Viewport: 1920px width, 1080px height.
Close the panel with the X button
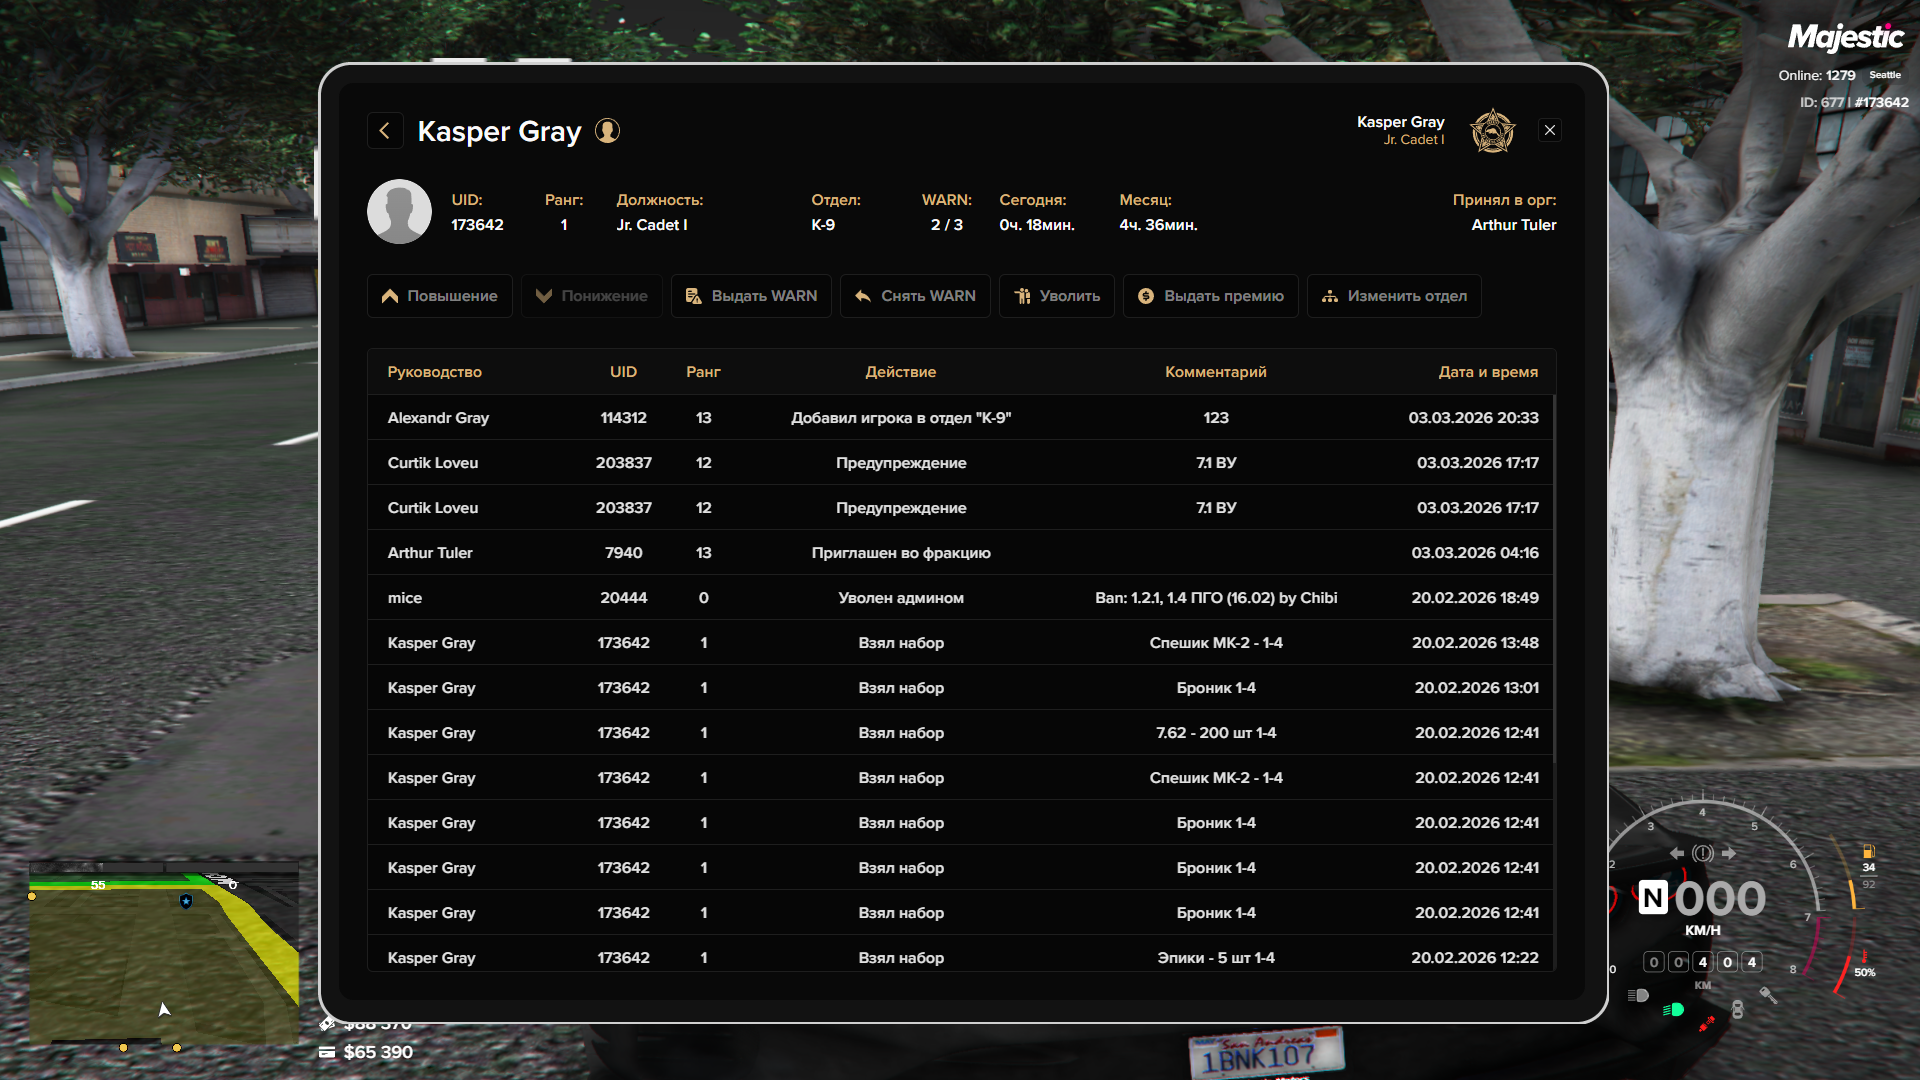click(x=1549, y=131)
